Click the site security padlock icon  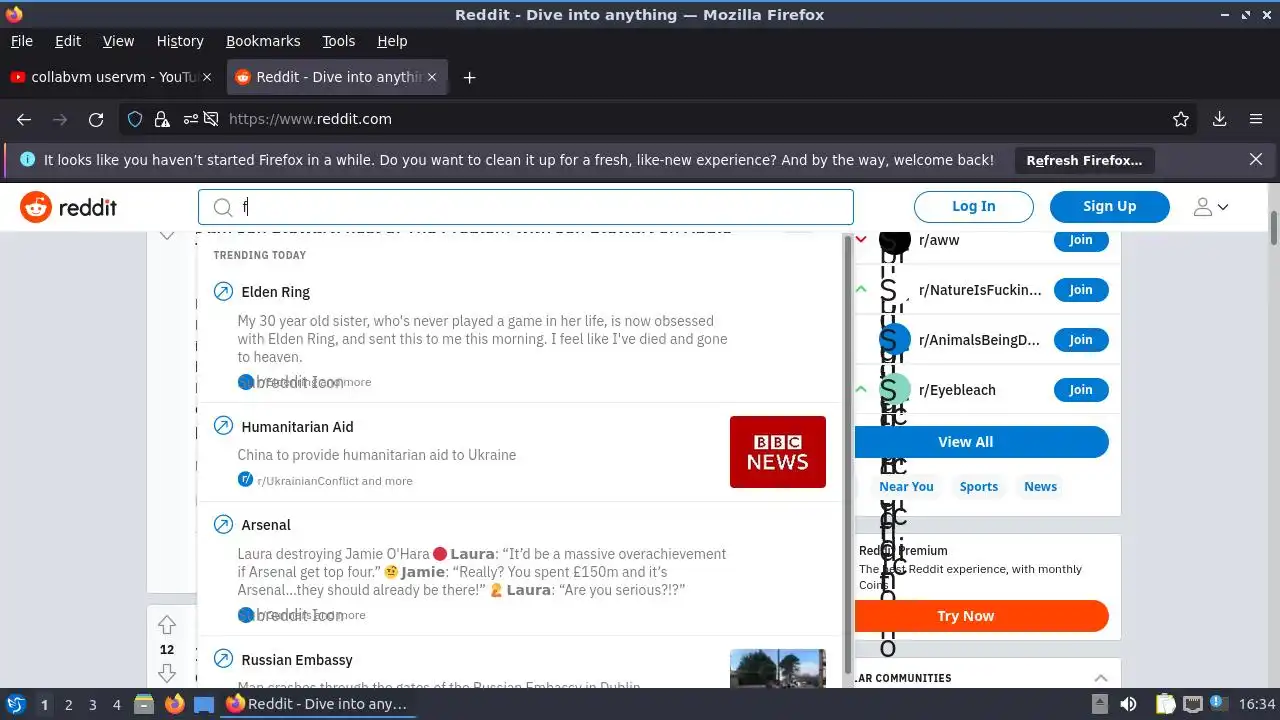(x=162, y=119)
